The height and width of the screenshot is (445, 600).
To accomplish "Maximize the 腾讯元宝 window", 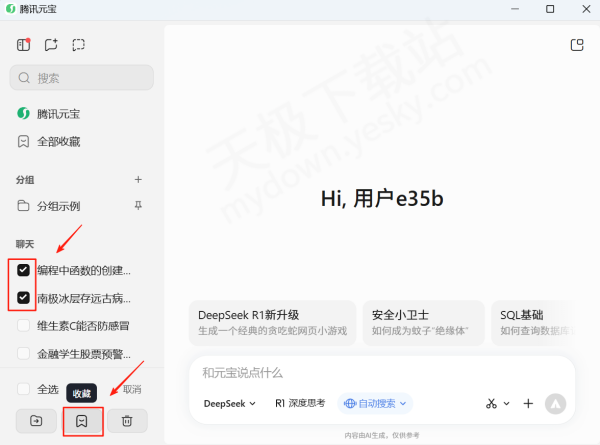I will coord(550,8).
